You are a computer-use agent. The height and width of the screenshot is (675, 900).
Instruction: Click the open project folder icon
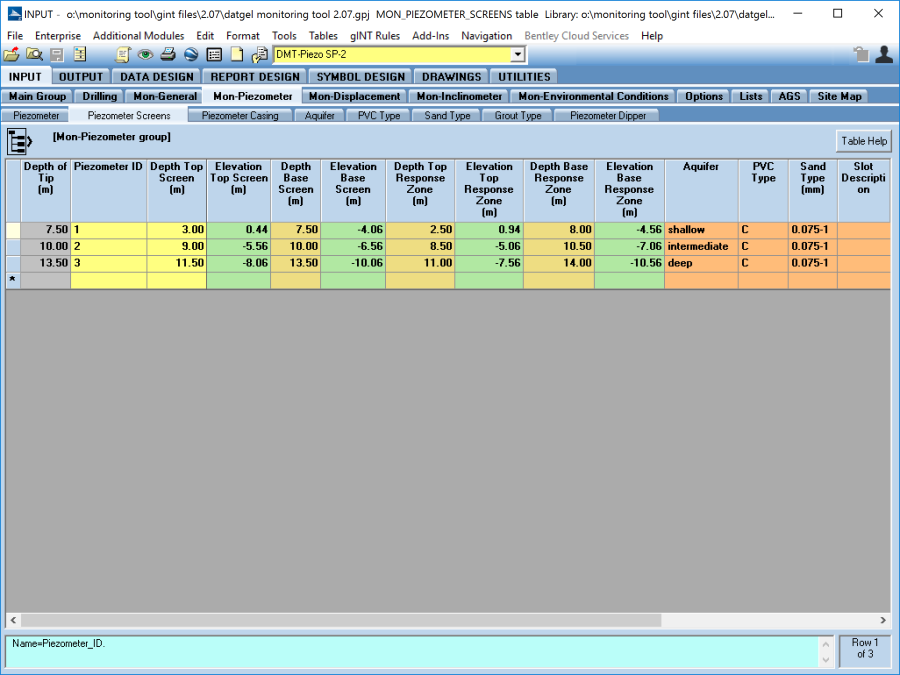(x=12, y=55)
